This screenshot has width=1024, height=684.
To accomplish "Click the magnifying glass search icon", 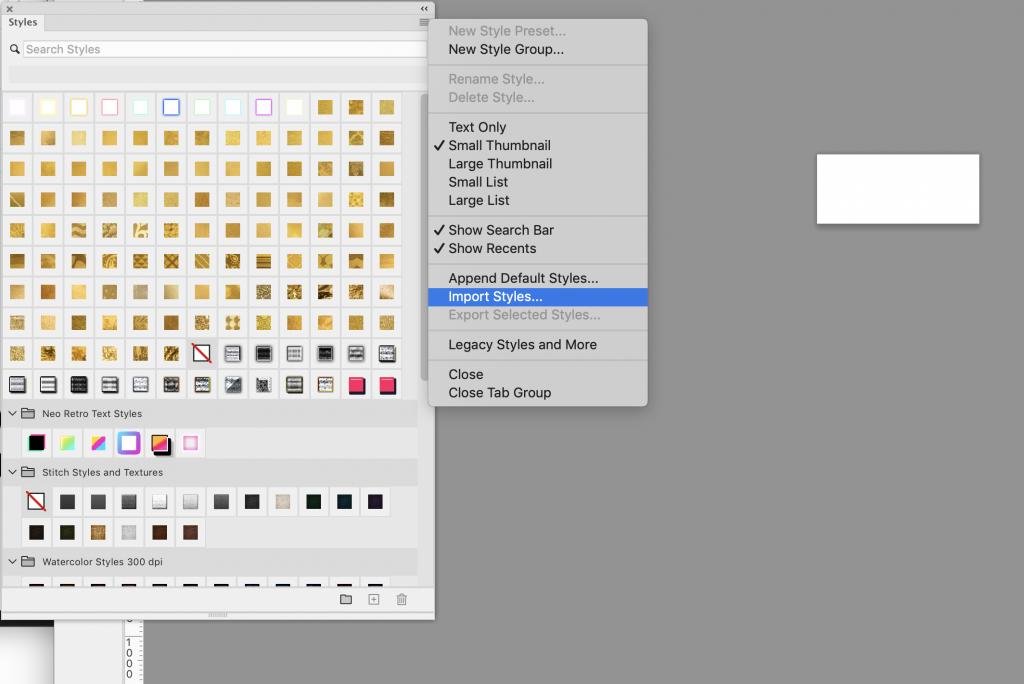I will [15, 49].
